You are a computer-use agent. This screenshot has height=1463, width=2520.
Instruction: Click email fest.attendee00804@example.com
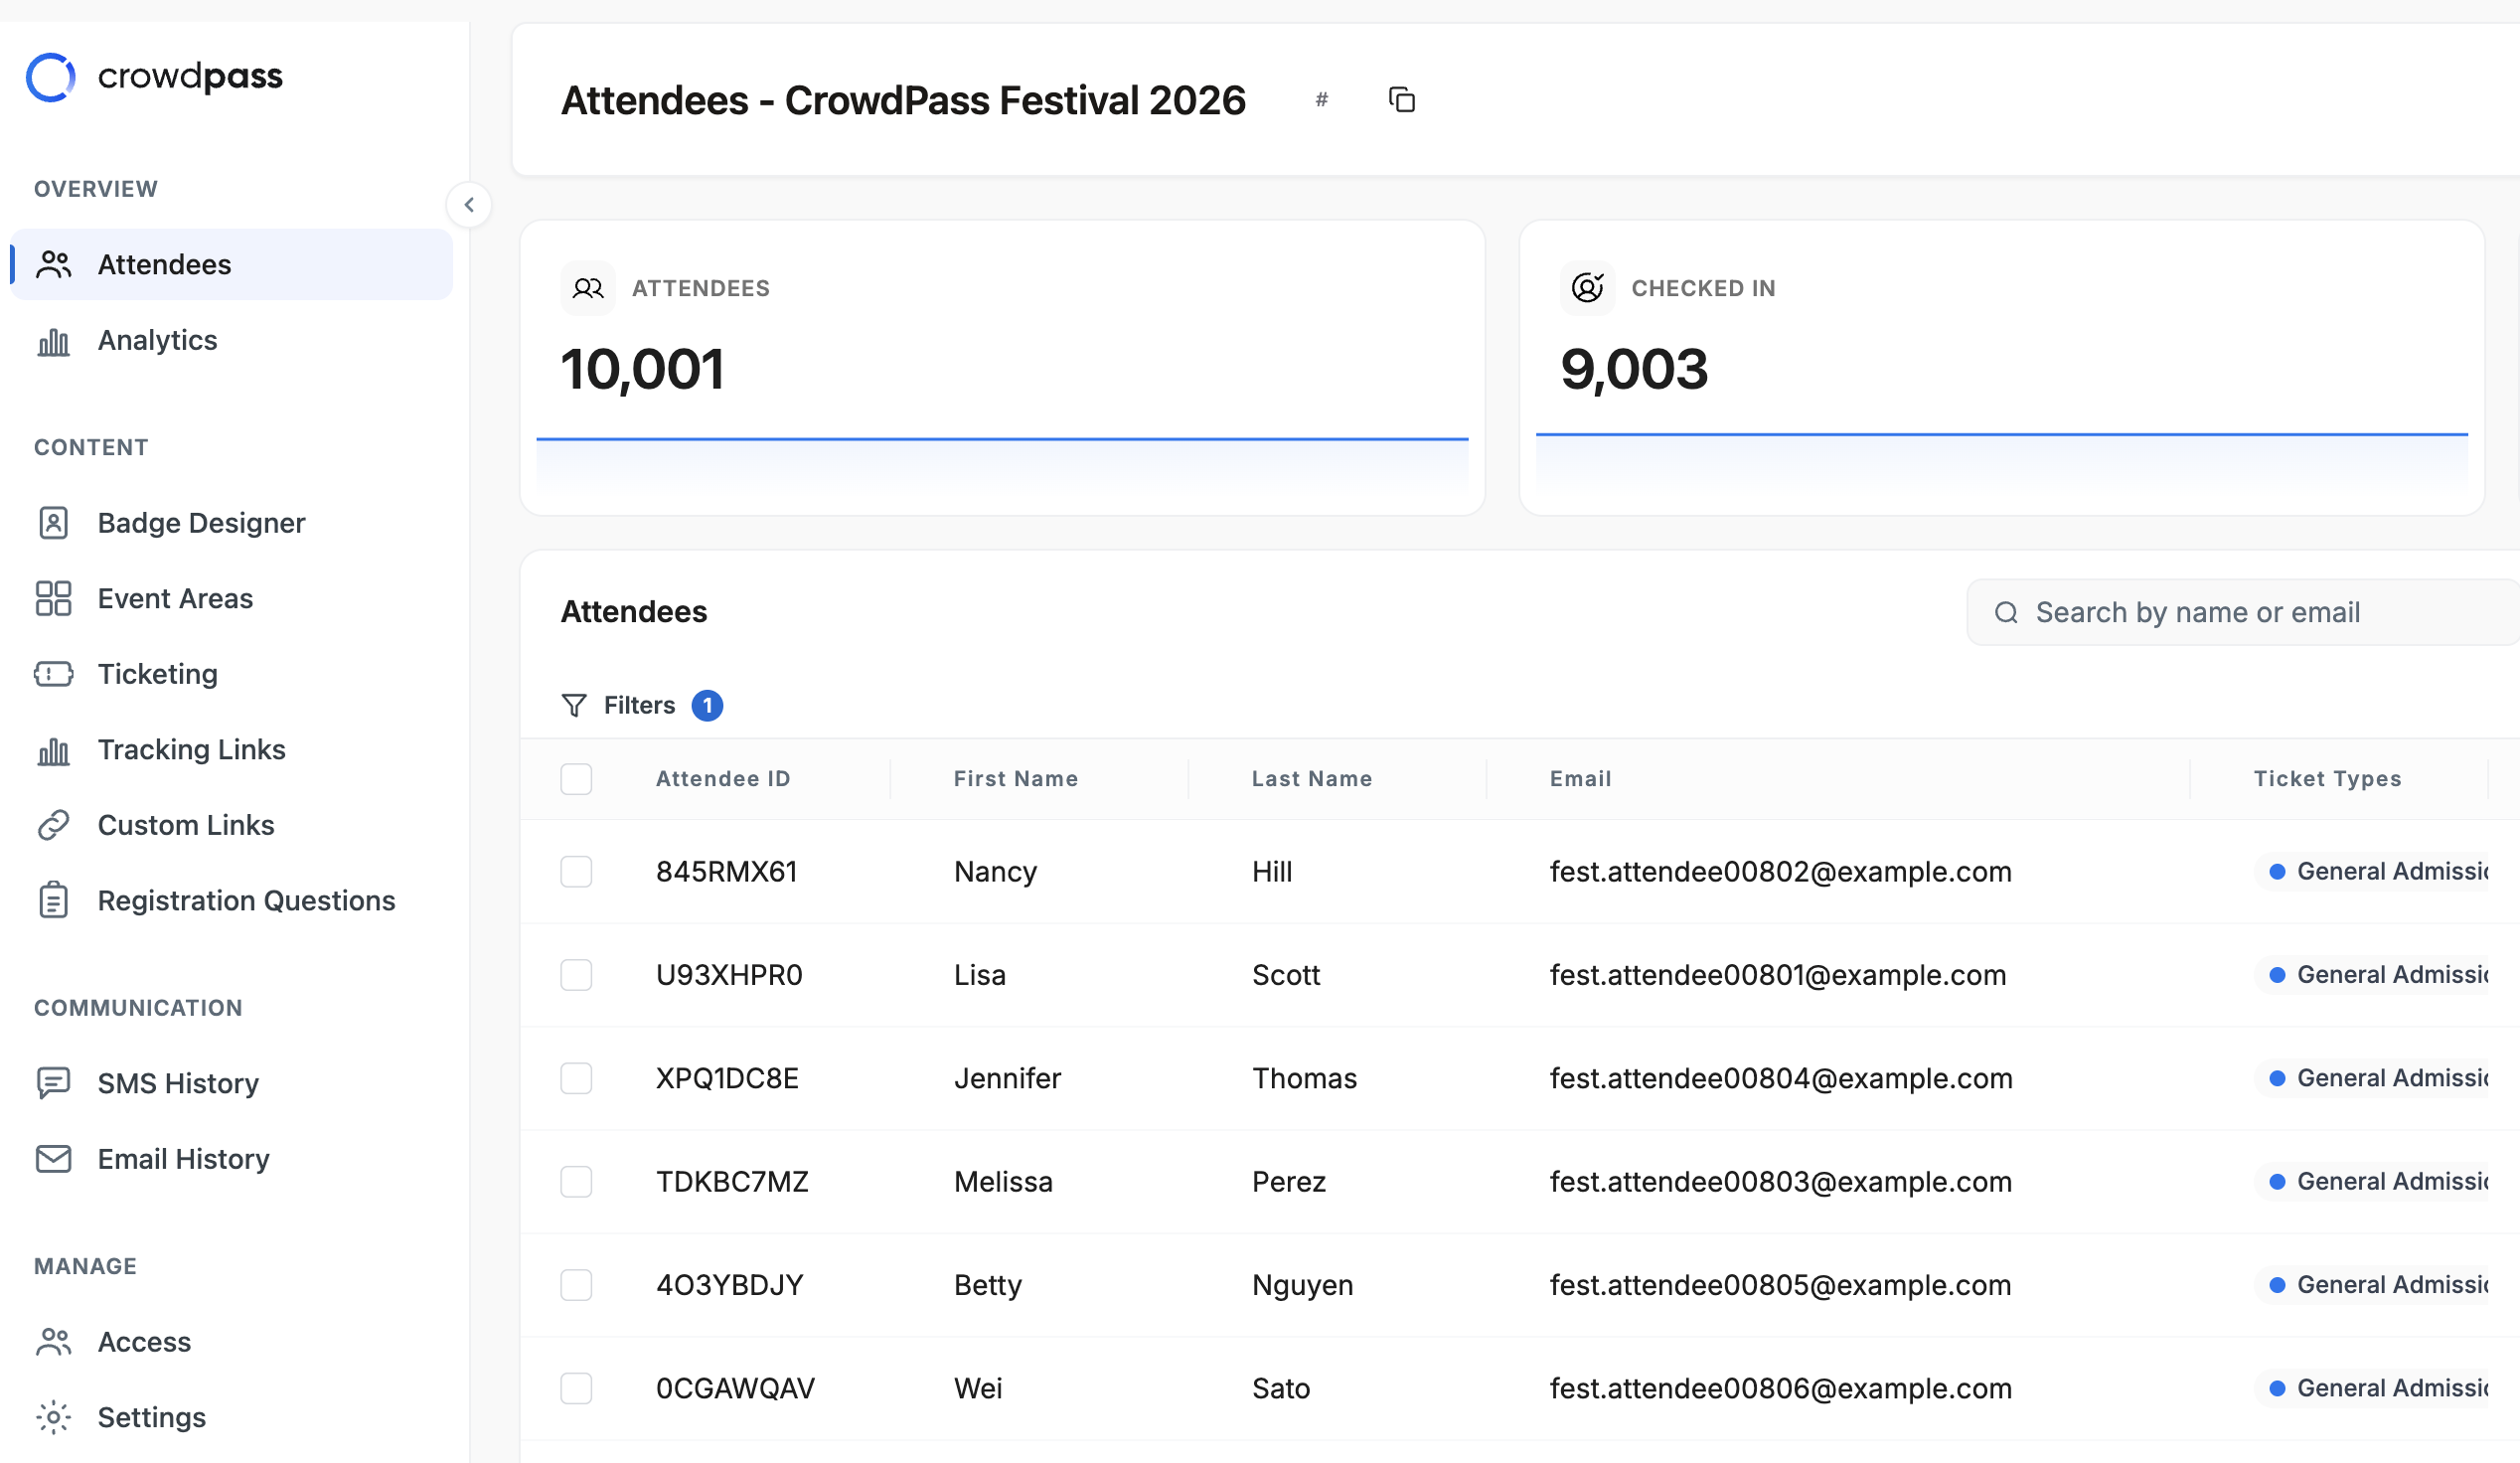pyautogui.click(x=1781, y=1078)
